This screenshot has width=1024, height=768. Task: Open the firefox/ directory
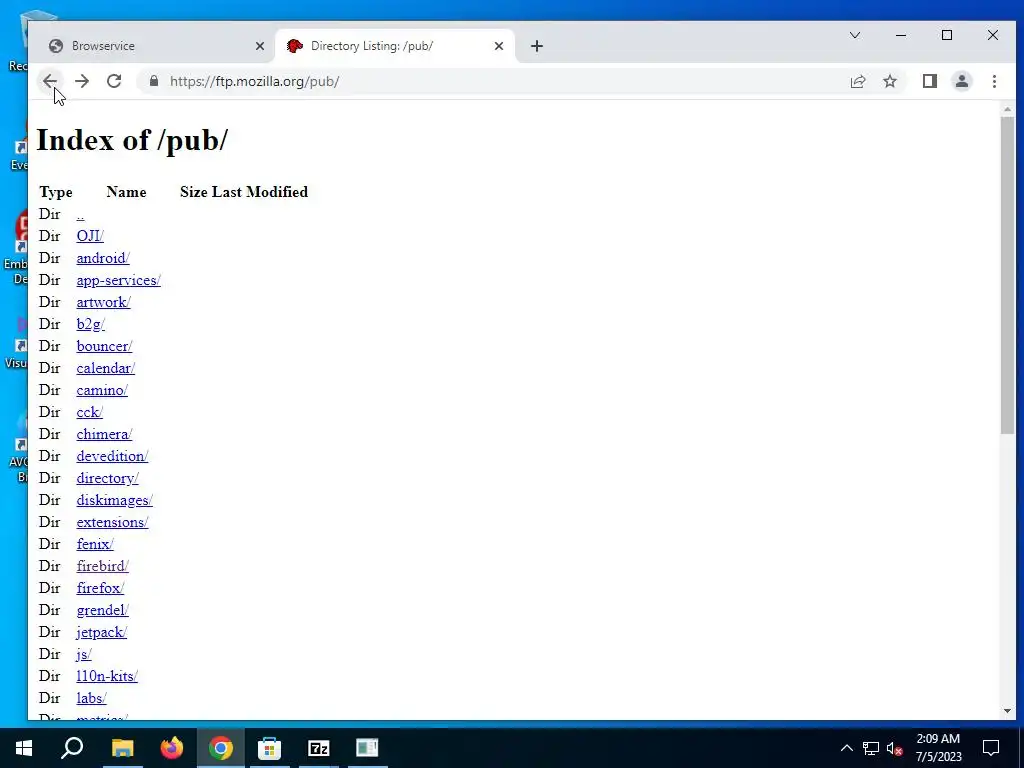101,588
